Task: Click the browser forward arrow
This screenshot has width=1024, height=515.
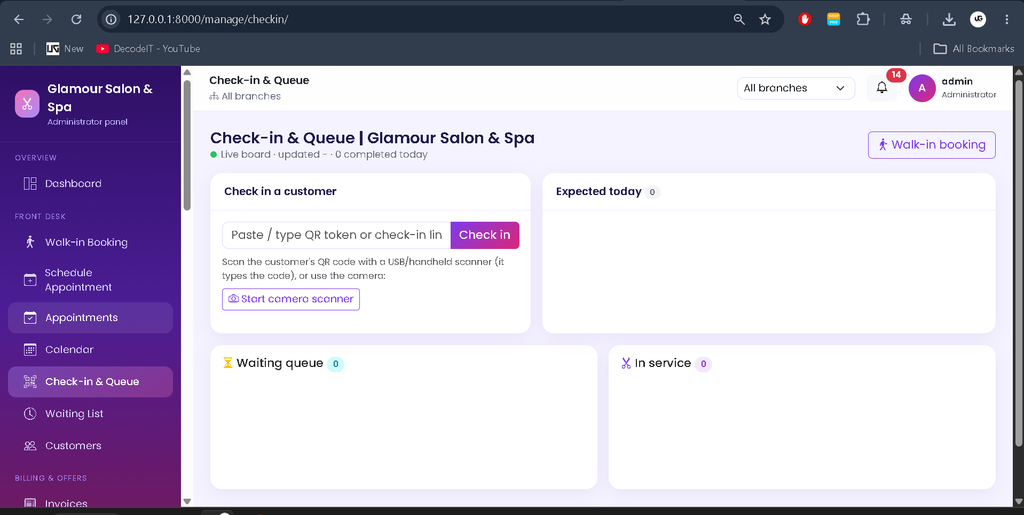Action: coord(47,20)
